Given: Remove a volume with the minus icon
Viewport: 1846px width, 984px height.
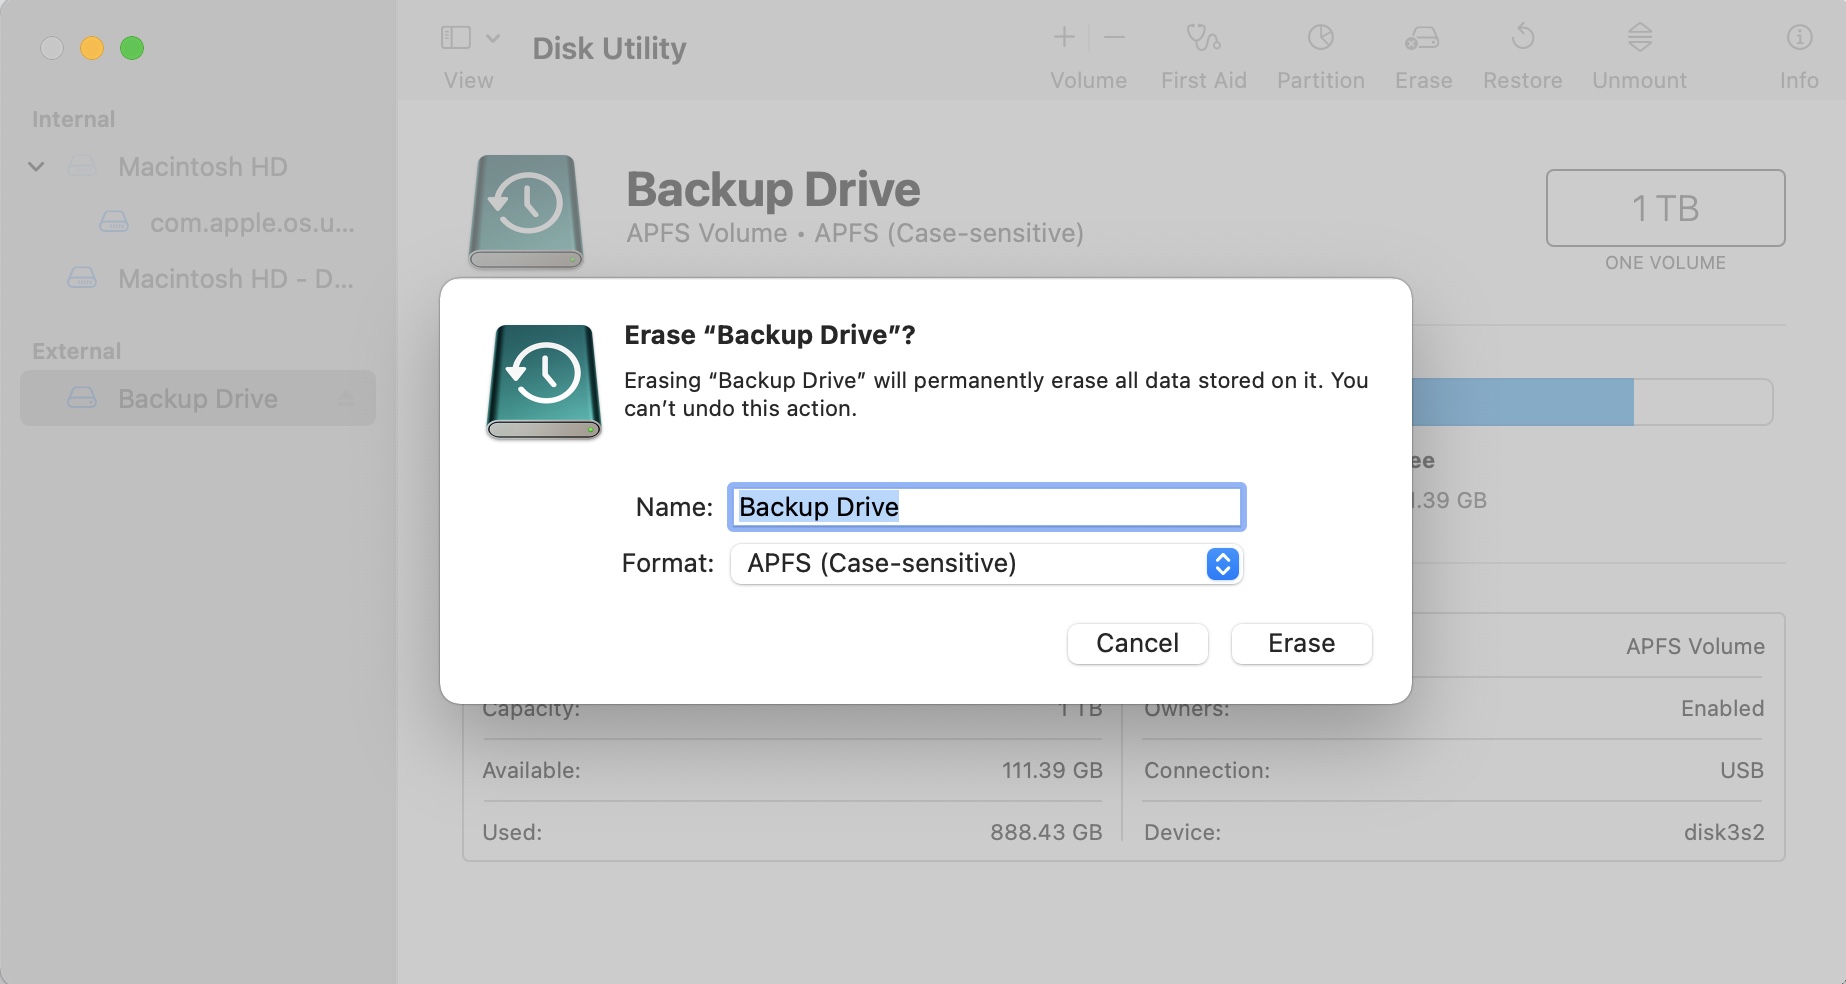Looking at the screenshot, I should 1113,38.
